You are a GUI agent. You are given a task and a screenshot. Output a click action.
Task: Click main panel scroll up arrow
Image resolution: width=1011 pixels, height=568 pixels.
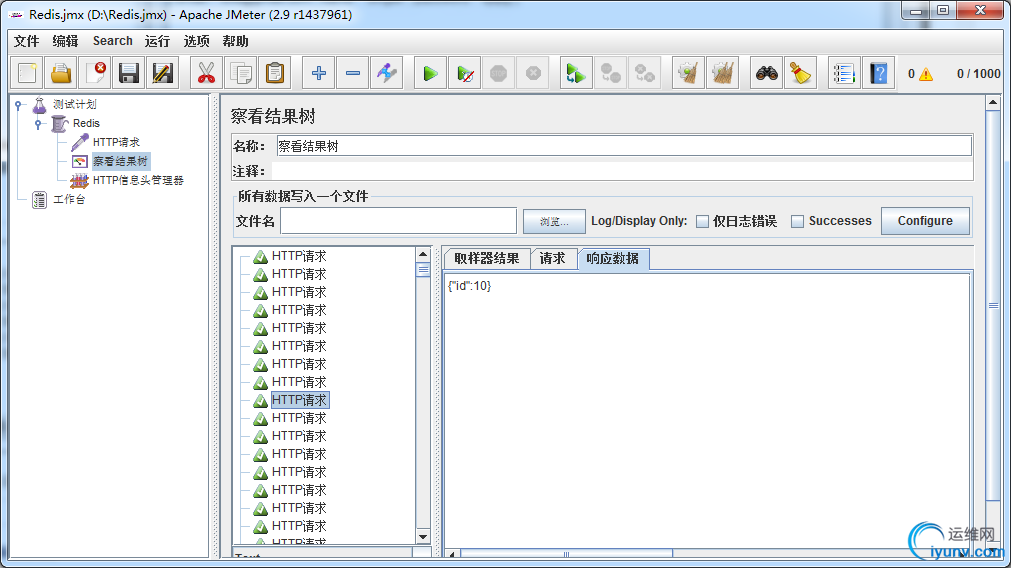pyautogui.click(x=993, y=103)
